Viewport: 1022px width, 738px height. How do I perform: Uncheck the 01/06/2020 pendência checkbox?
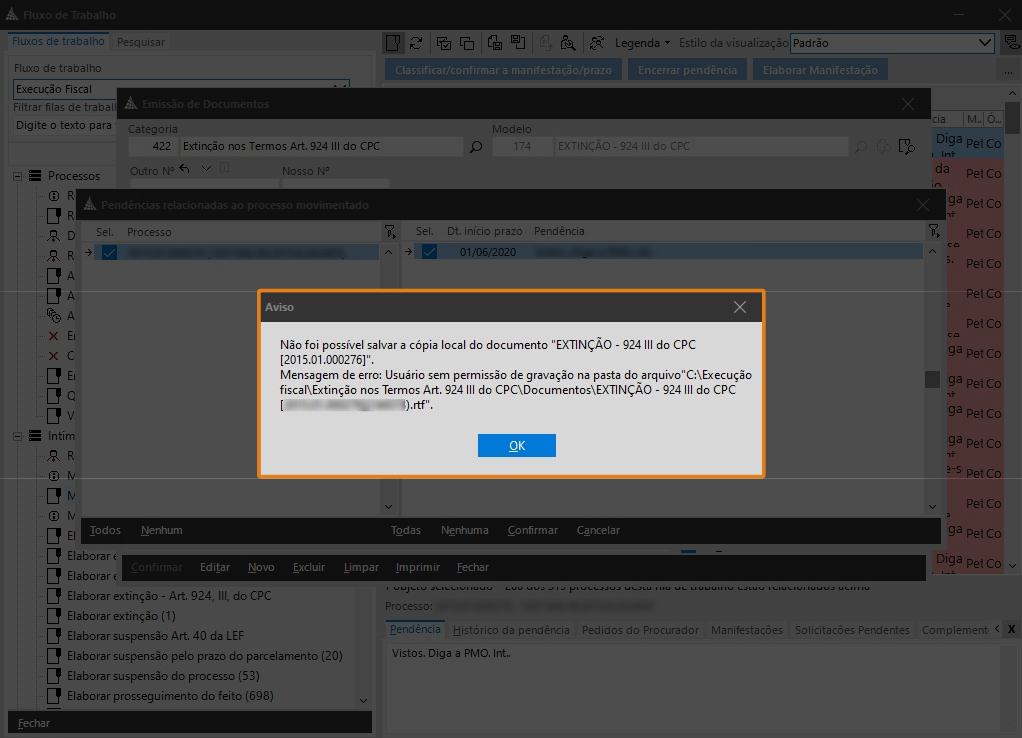click(429, 252)
